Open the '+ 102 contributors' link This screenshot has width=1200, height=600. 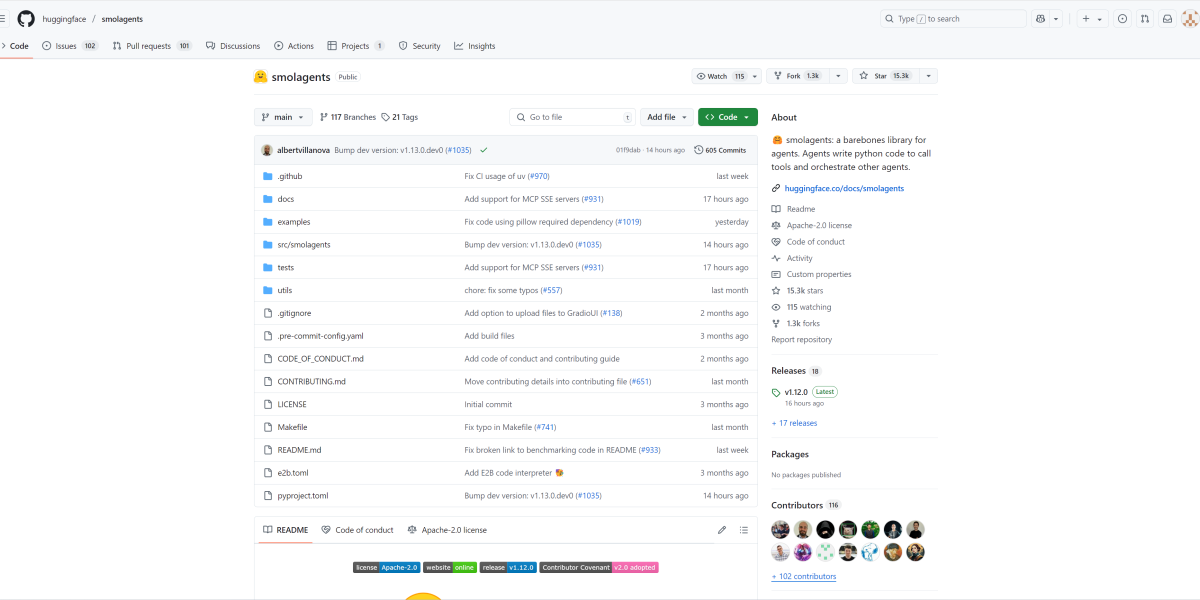(804, 576)
